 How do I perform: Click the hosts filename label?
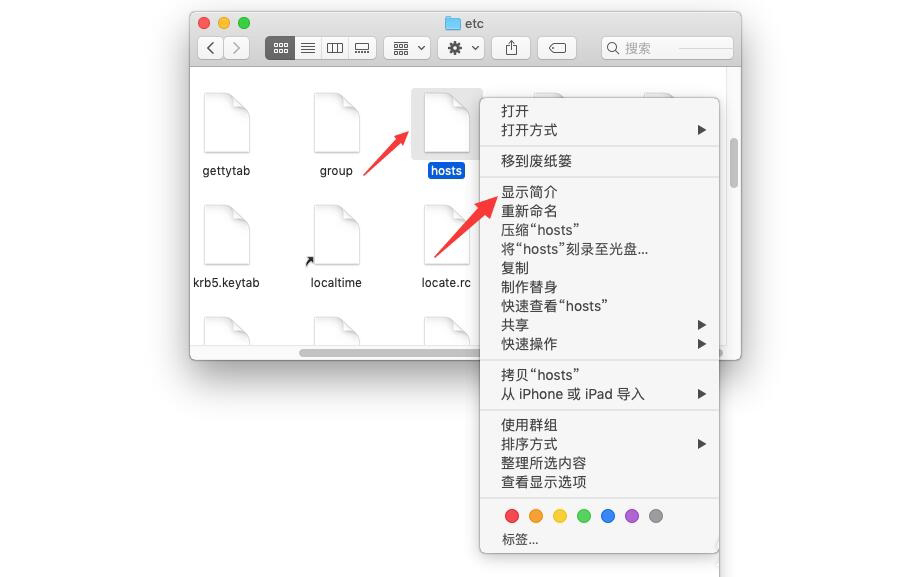pyautogui.click(x=446, y=170)
